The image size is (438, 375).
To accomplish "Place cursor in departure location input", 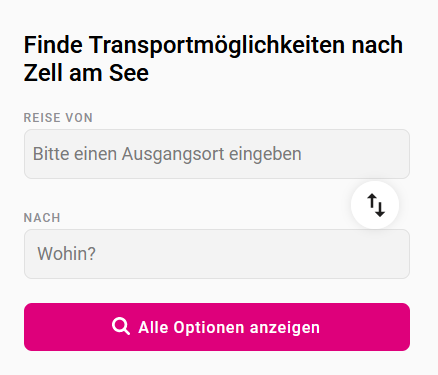I will 217,154.
